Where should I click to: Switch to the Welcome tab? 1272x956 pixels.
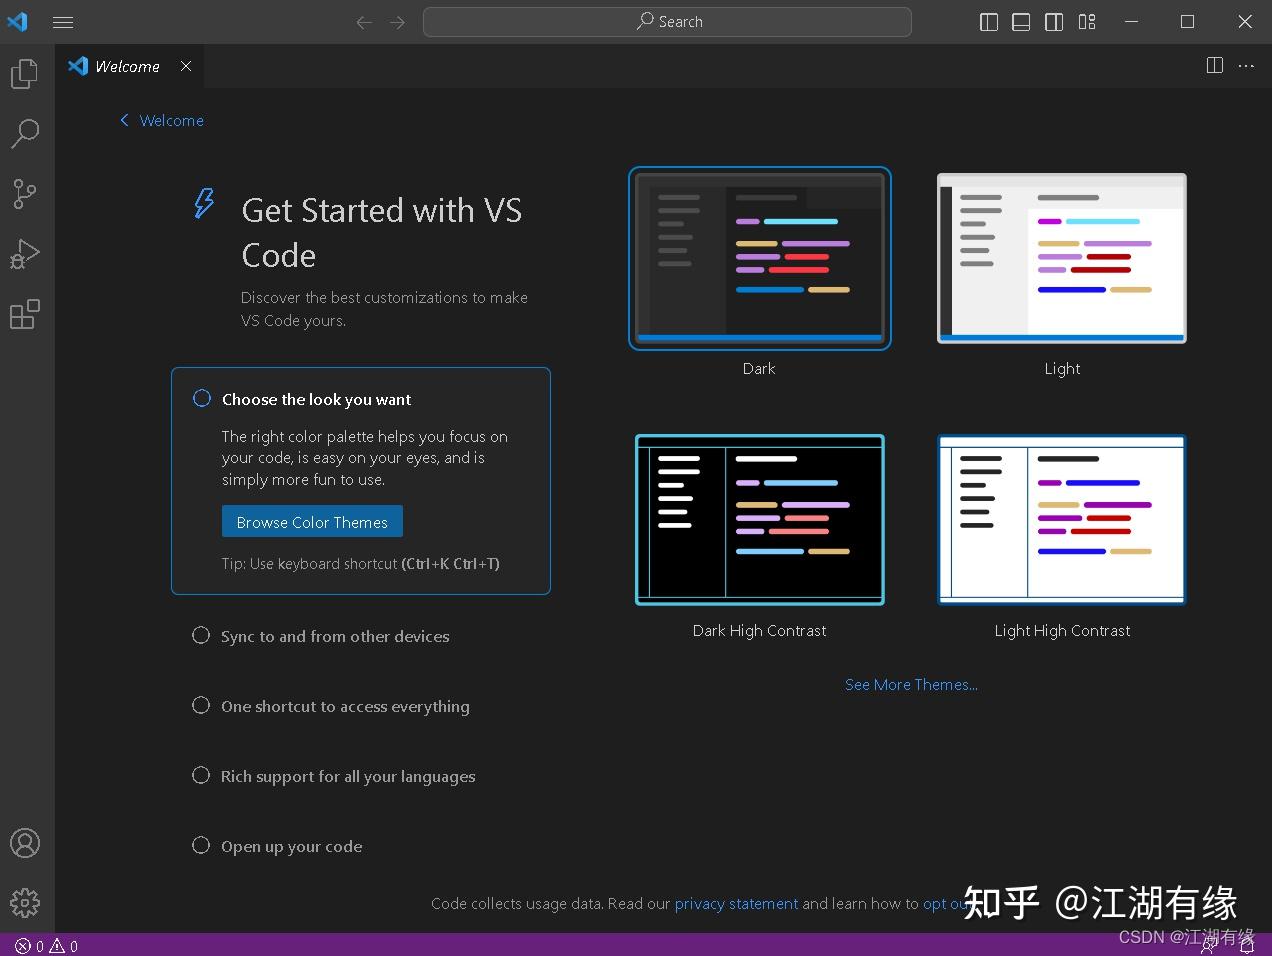point(125,66)
